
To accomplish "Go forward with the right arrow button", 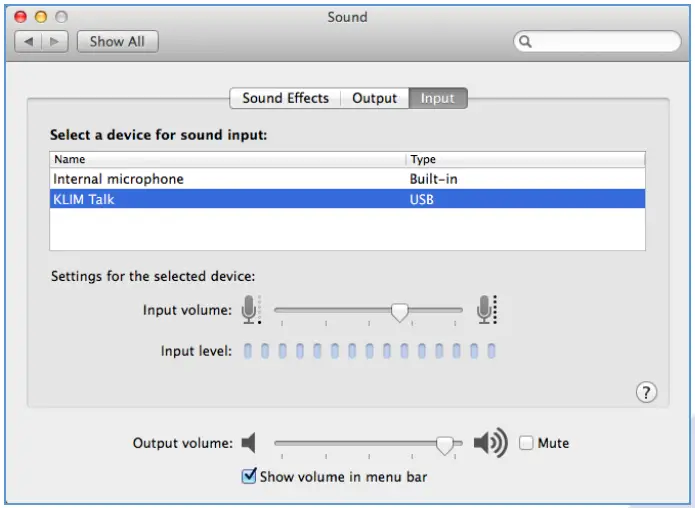I will coord(55,42).
